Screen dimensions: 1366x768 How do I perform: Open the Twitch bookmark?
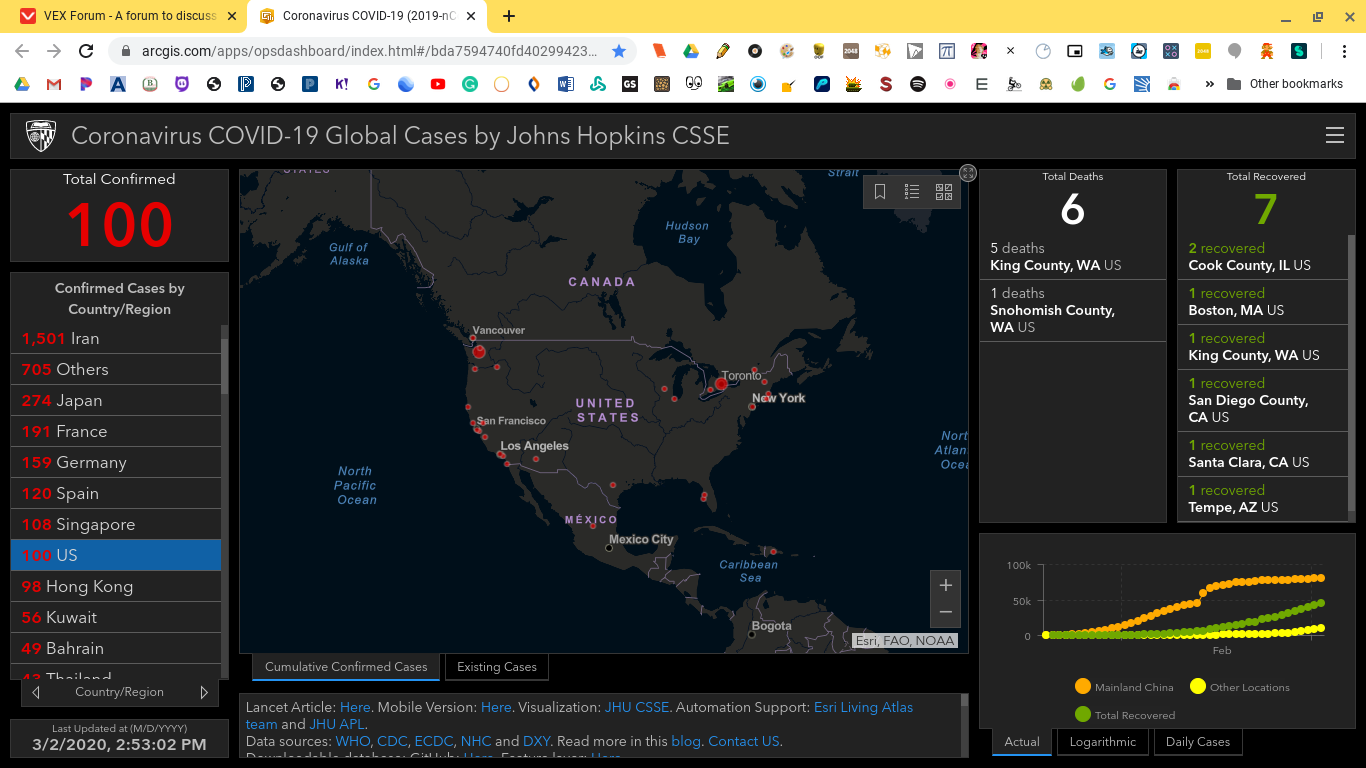click(182, 84)
